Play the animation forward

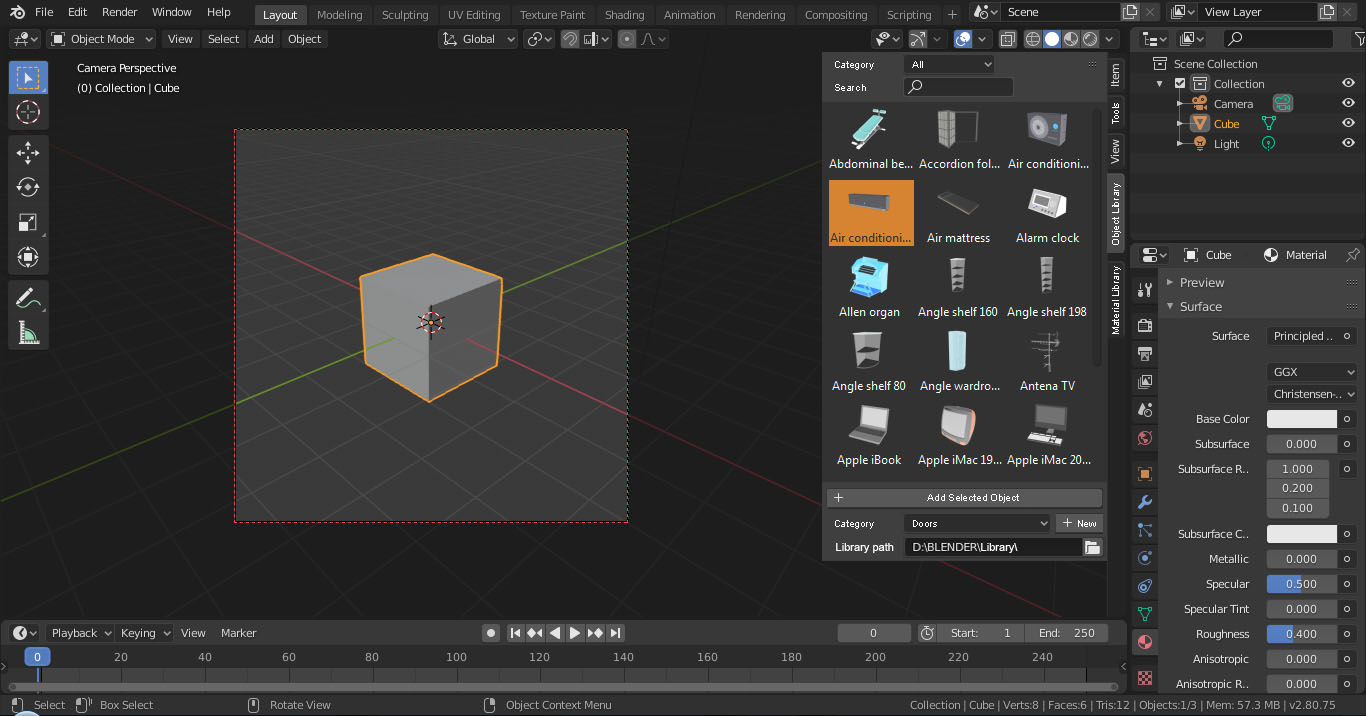click(x=575, y=632)
